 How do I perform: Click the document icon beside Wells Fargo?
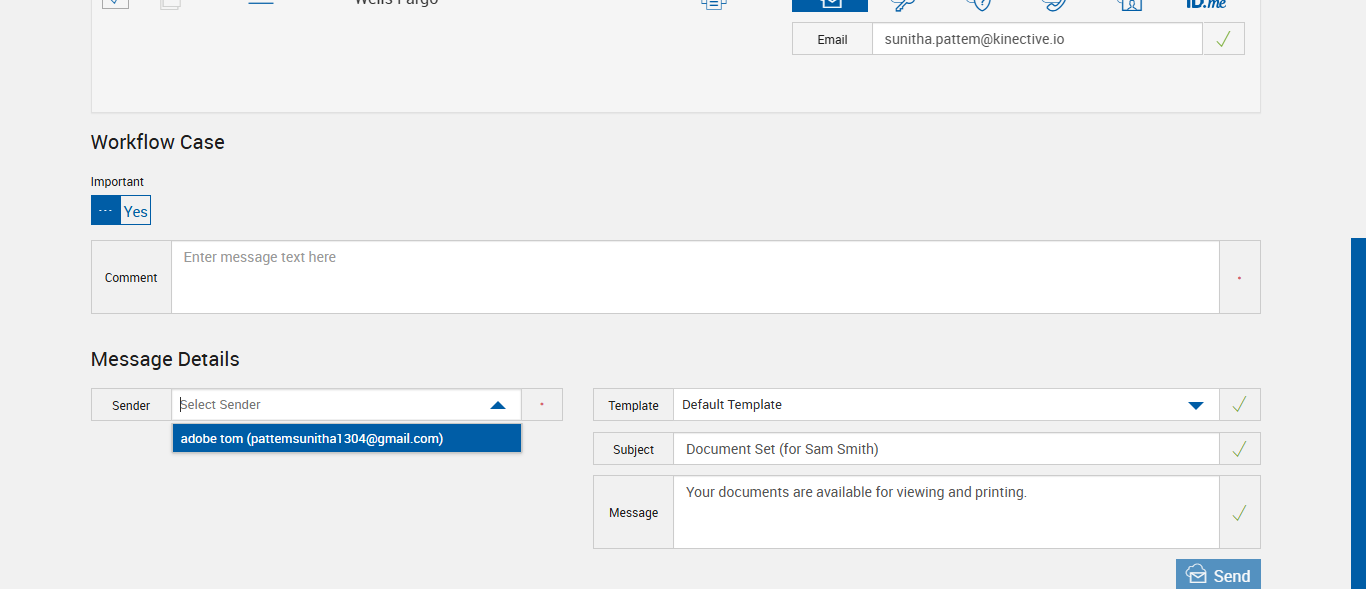pyautogui.click(x=713, y=4)
